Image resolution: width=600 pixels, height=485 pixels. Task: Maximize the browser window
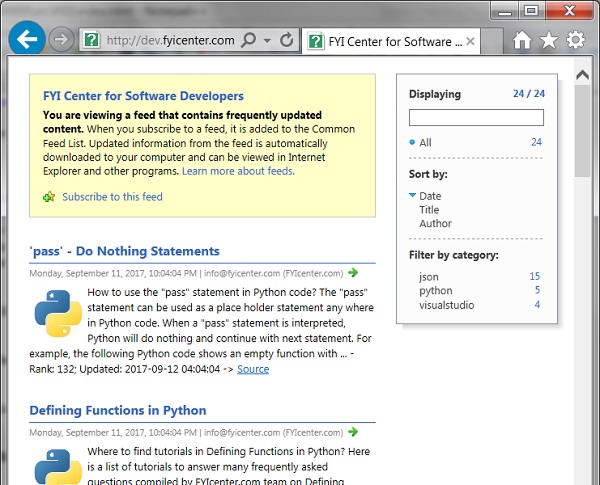[x=531, y=11]
